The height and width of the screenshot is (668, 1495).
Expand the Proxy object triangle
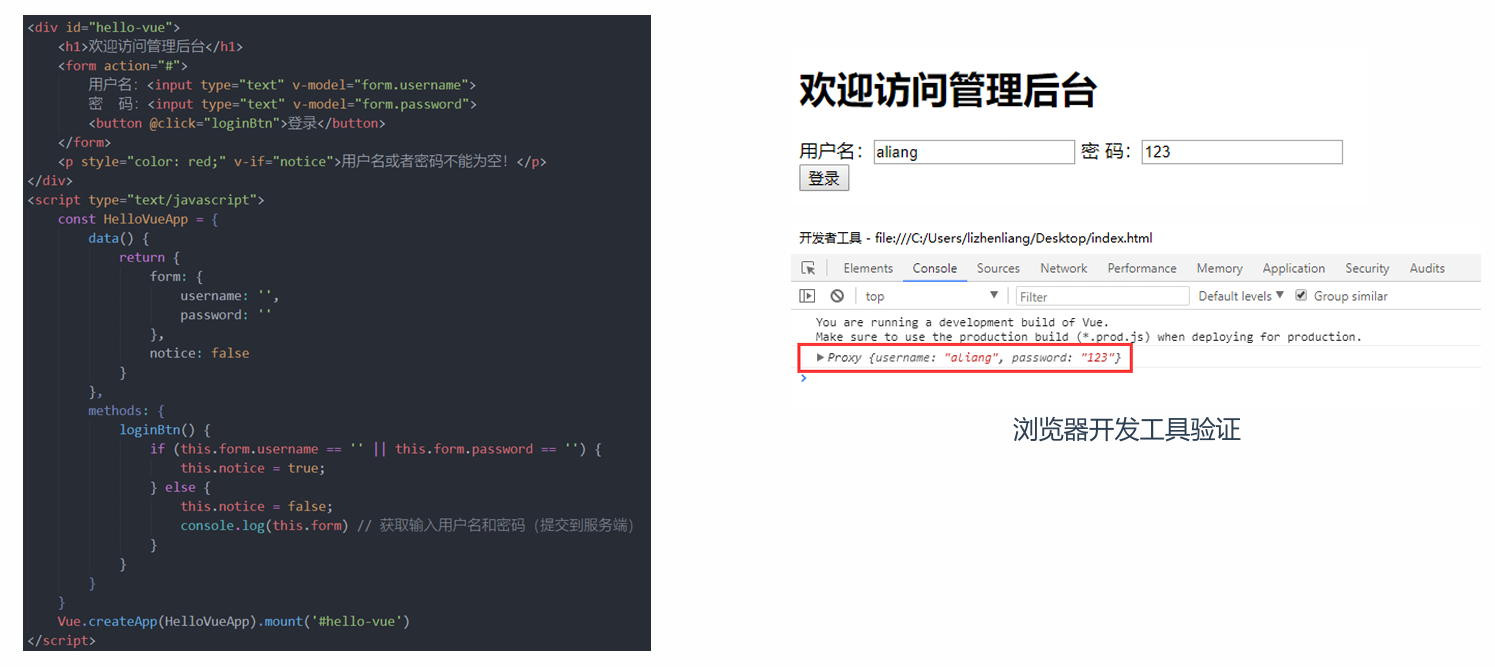coord(821,357)
